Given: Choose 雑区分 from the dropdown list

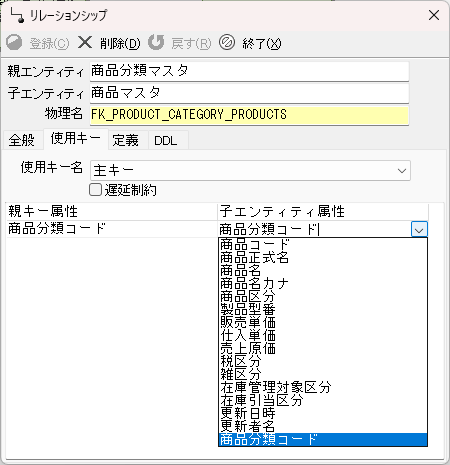Looking at the screenshot, I should 323,374.
